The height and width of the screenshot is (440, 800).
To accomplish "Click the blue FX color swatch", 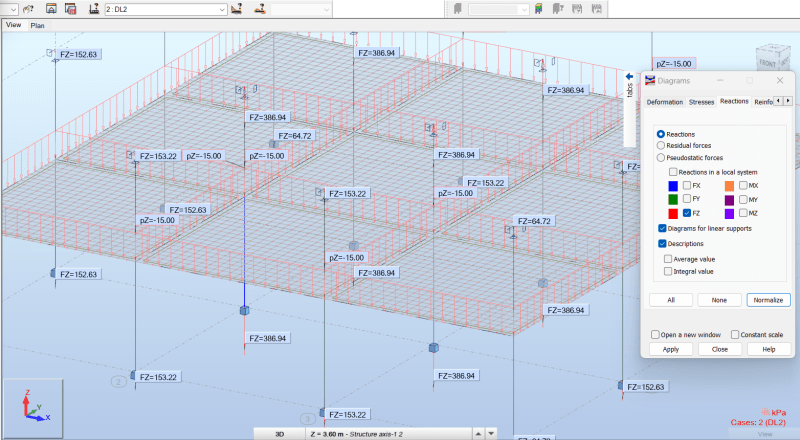I will coord(673,186).
